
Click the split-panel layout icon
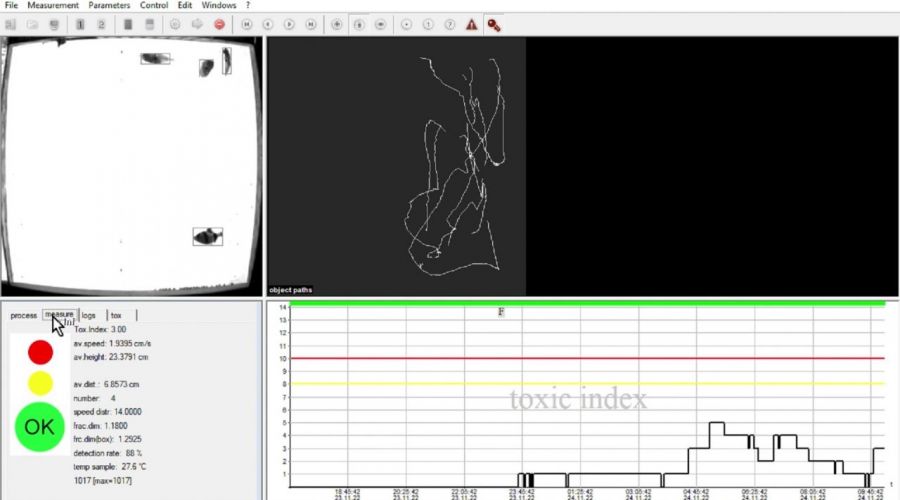[x=149, y=25]
